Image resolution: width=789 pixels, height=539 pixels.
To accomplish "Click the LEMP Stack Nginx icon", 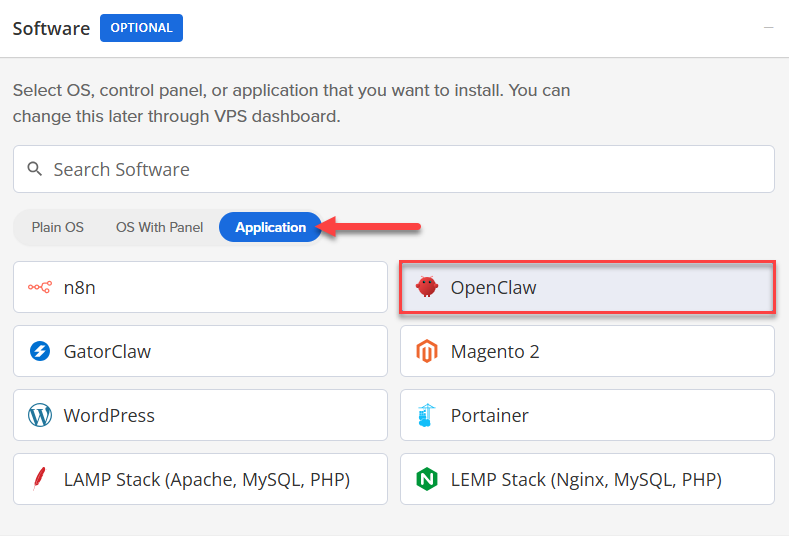I will pos(427,479).
